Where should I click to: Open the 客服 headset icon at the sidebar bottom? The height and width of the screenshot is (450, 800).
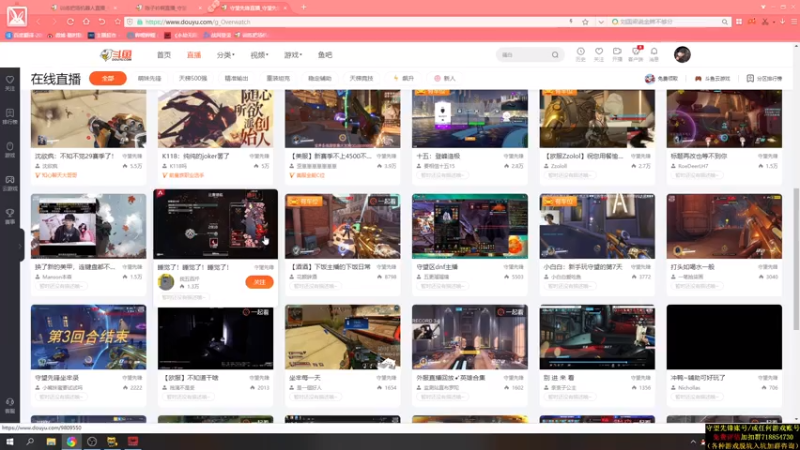(x=10, y=406)
